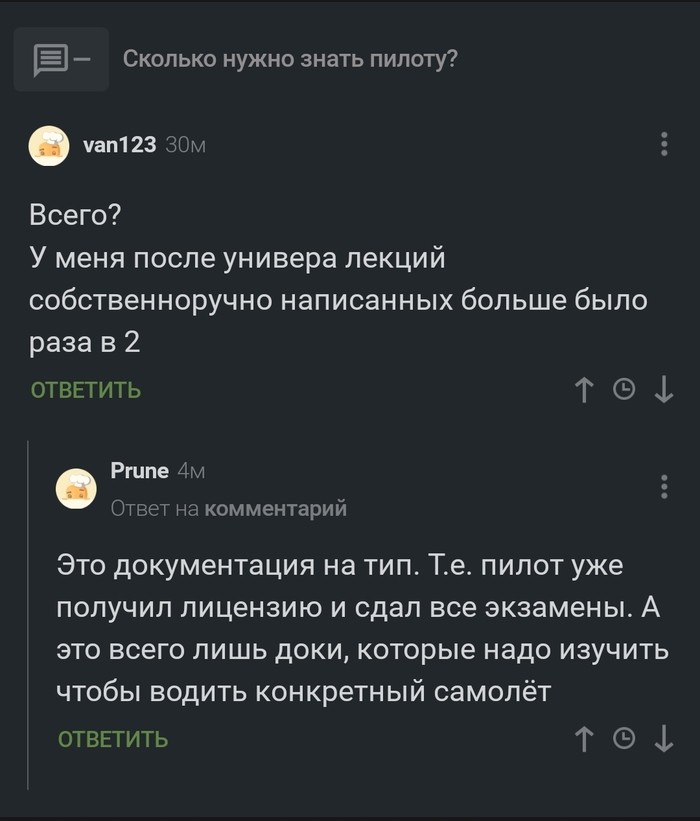Image resolution: width=700 pixels, height=821 pixels.
Task: Click the 4м timestamp on Prune's reply
Action: [x=190, y=471]
